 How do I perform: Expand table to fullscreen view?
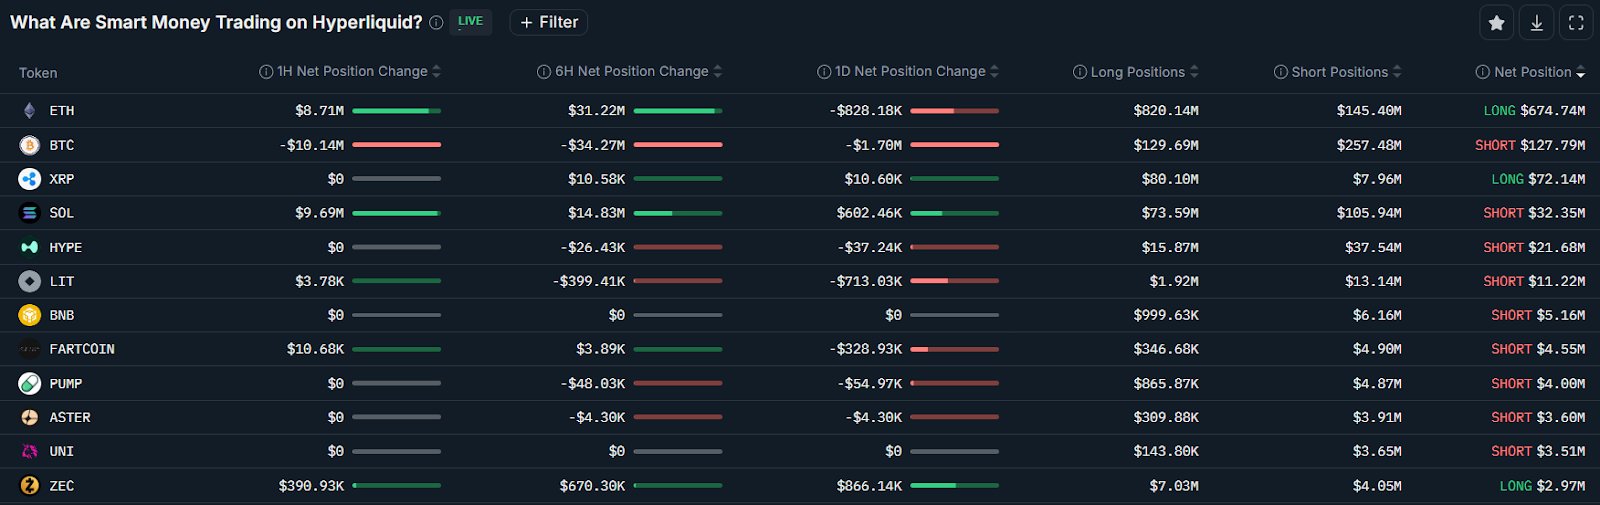point(1576,23)
